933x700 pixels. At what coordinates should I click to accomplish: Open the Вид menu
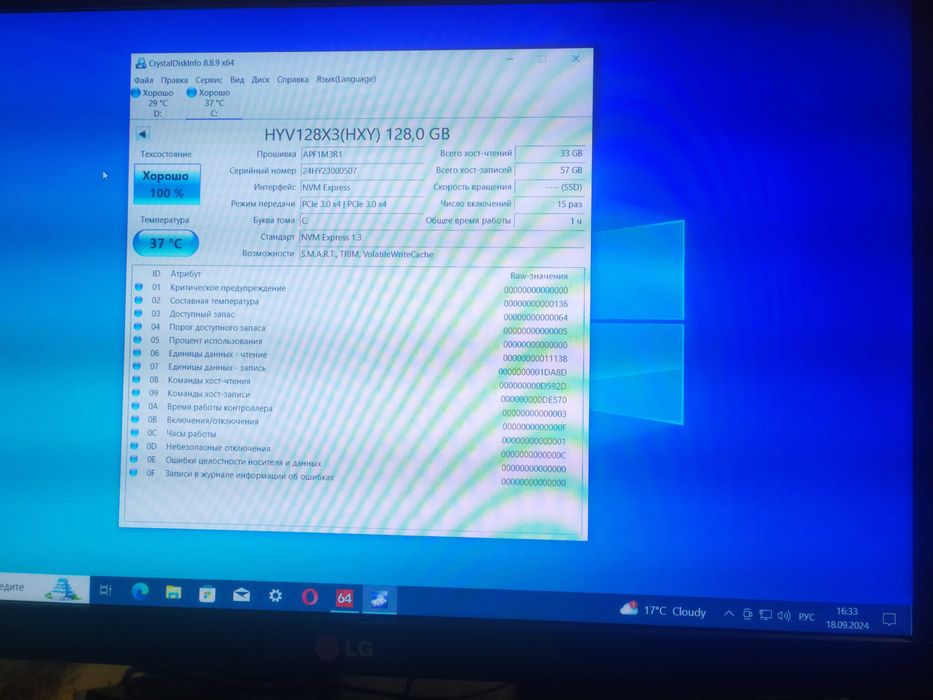(237, 80)
